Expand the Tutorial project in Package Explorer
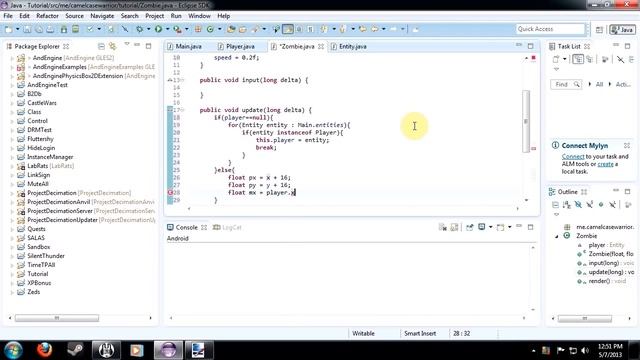640x360 pixels. [x=12, y=274]
